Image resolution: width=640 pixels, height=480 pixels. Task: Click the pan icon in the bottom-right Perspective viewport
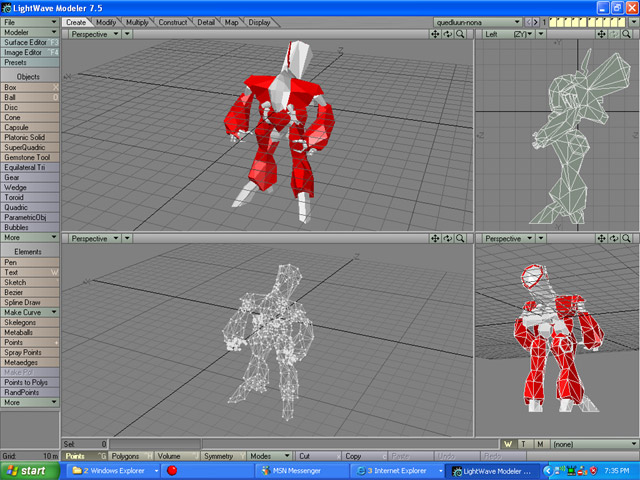coord(601,238)
